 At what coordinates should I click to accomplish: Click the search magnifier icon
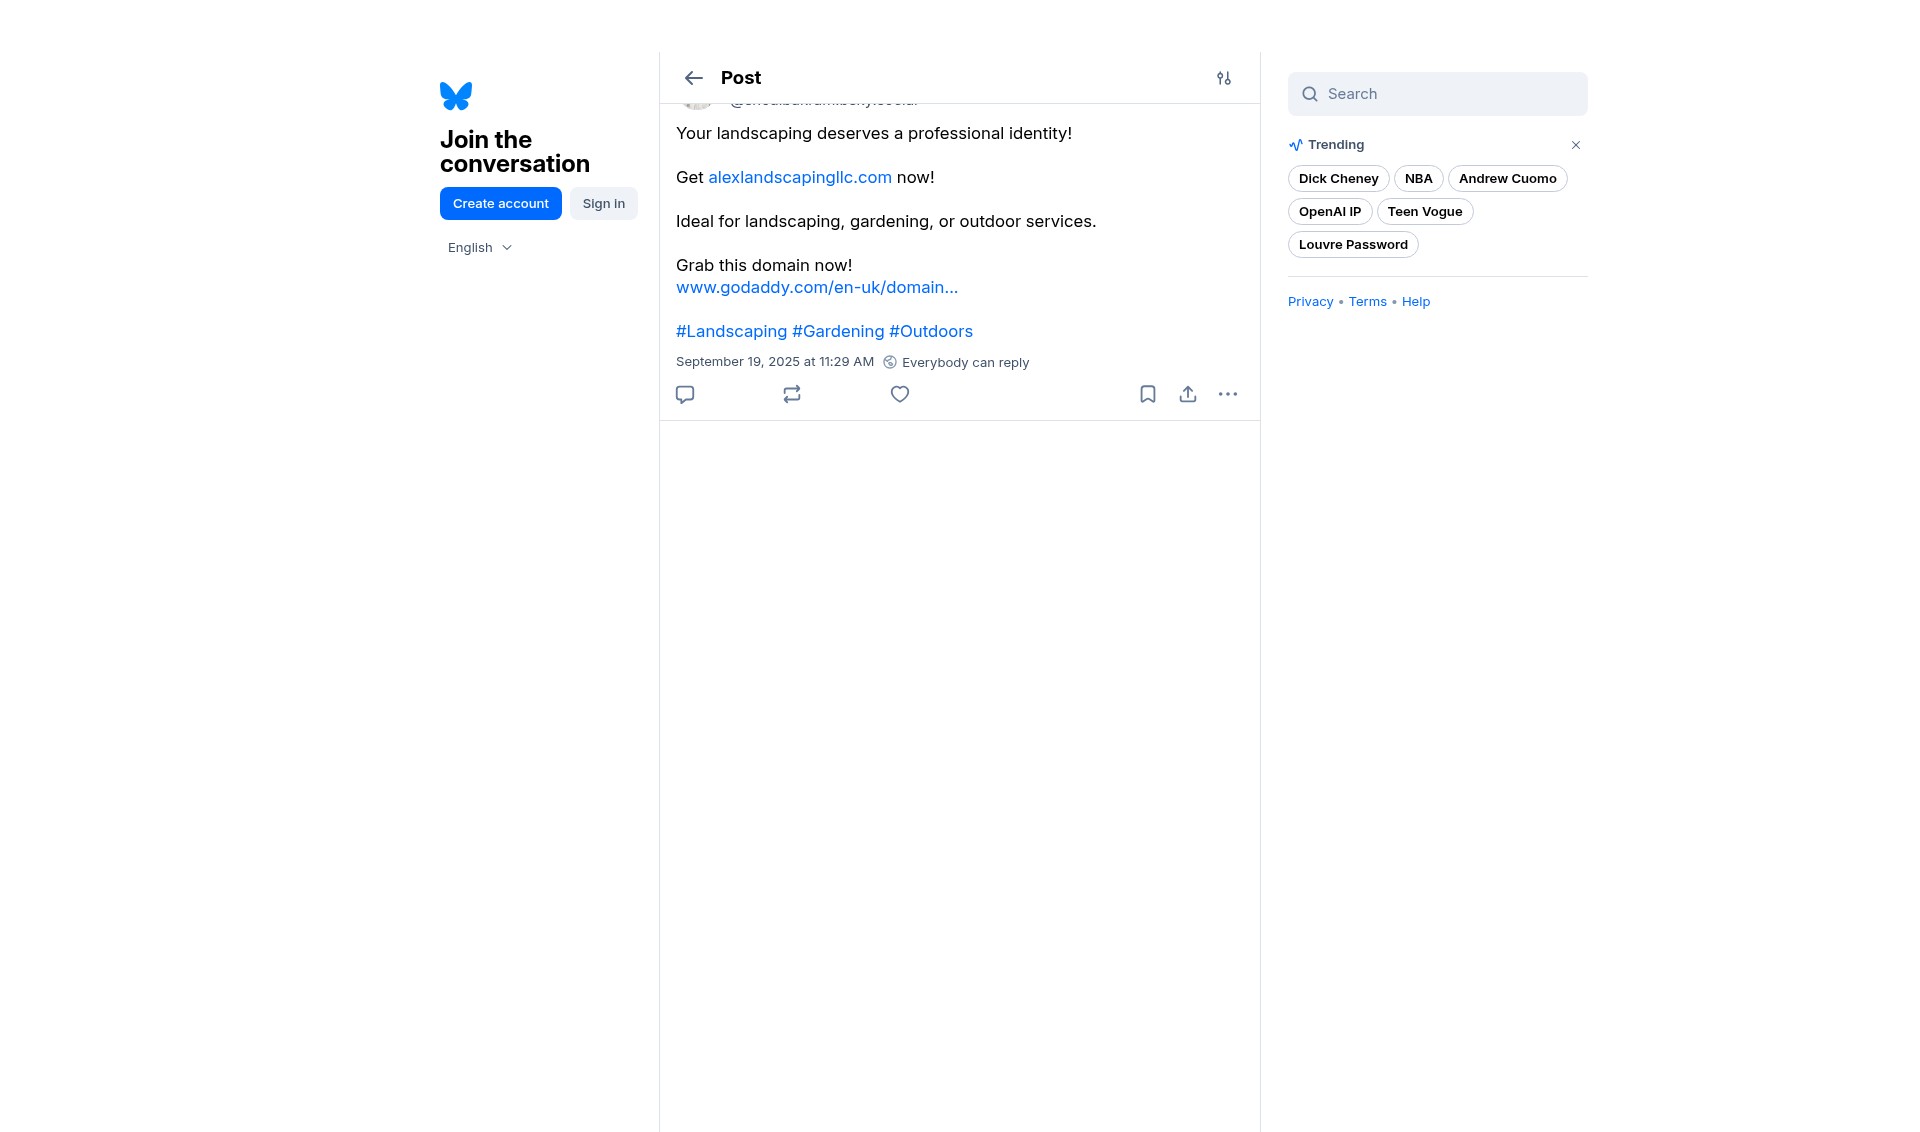coord(1310,94)
